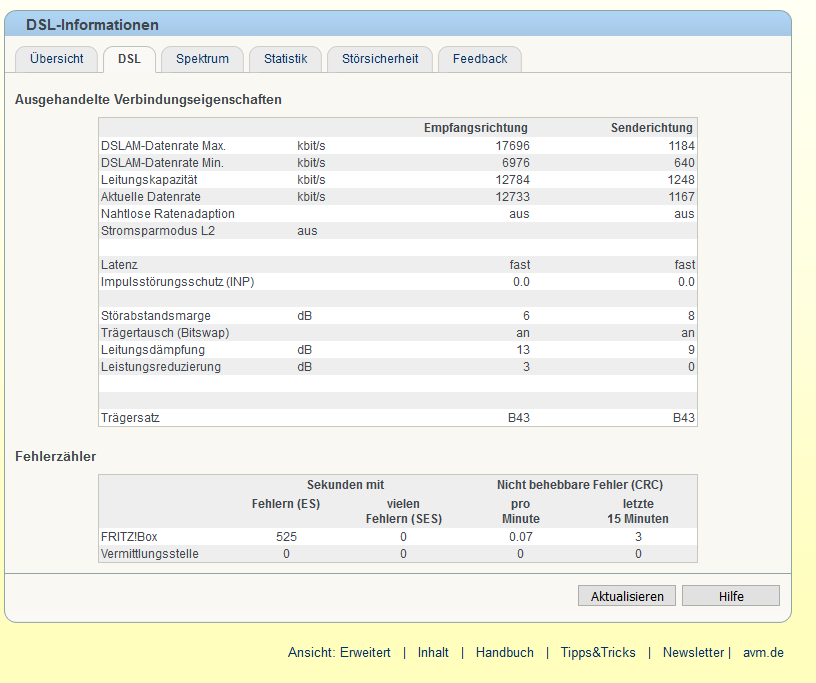Click the Senderichtung column header
Viewport: 816px width, 683px height.
652,128
